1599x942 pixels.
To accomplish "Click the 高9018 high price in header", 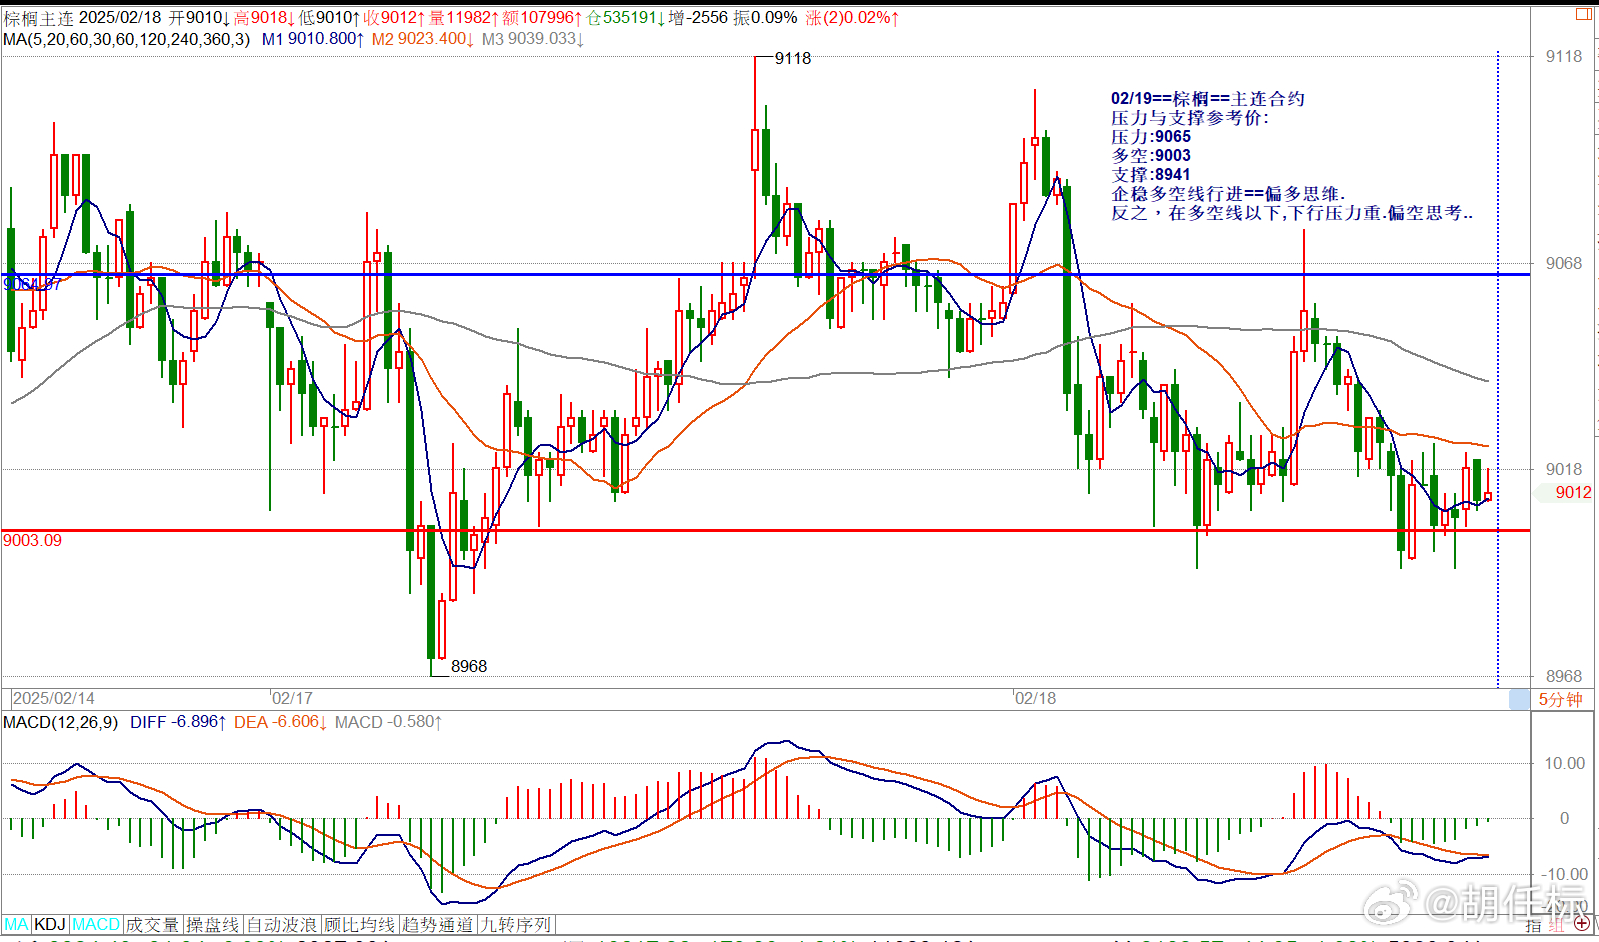I will tap(265, 18).
